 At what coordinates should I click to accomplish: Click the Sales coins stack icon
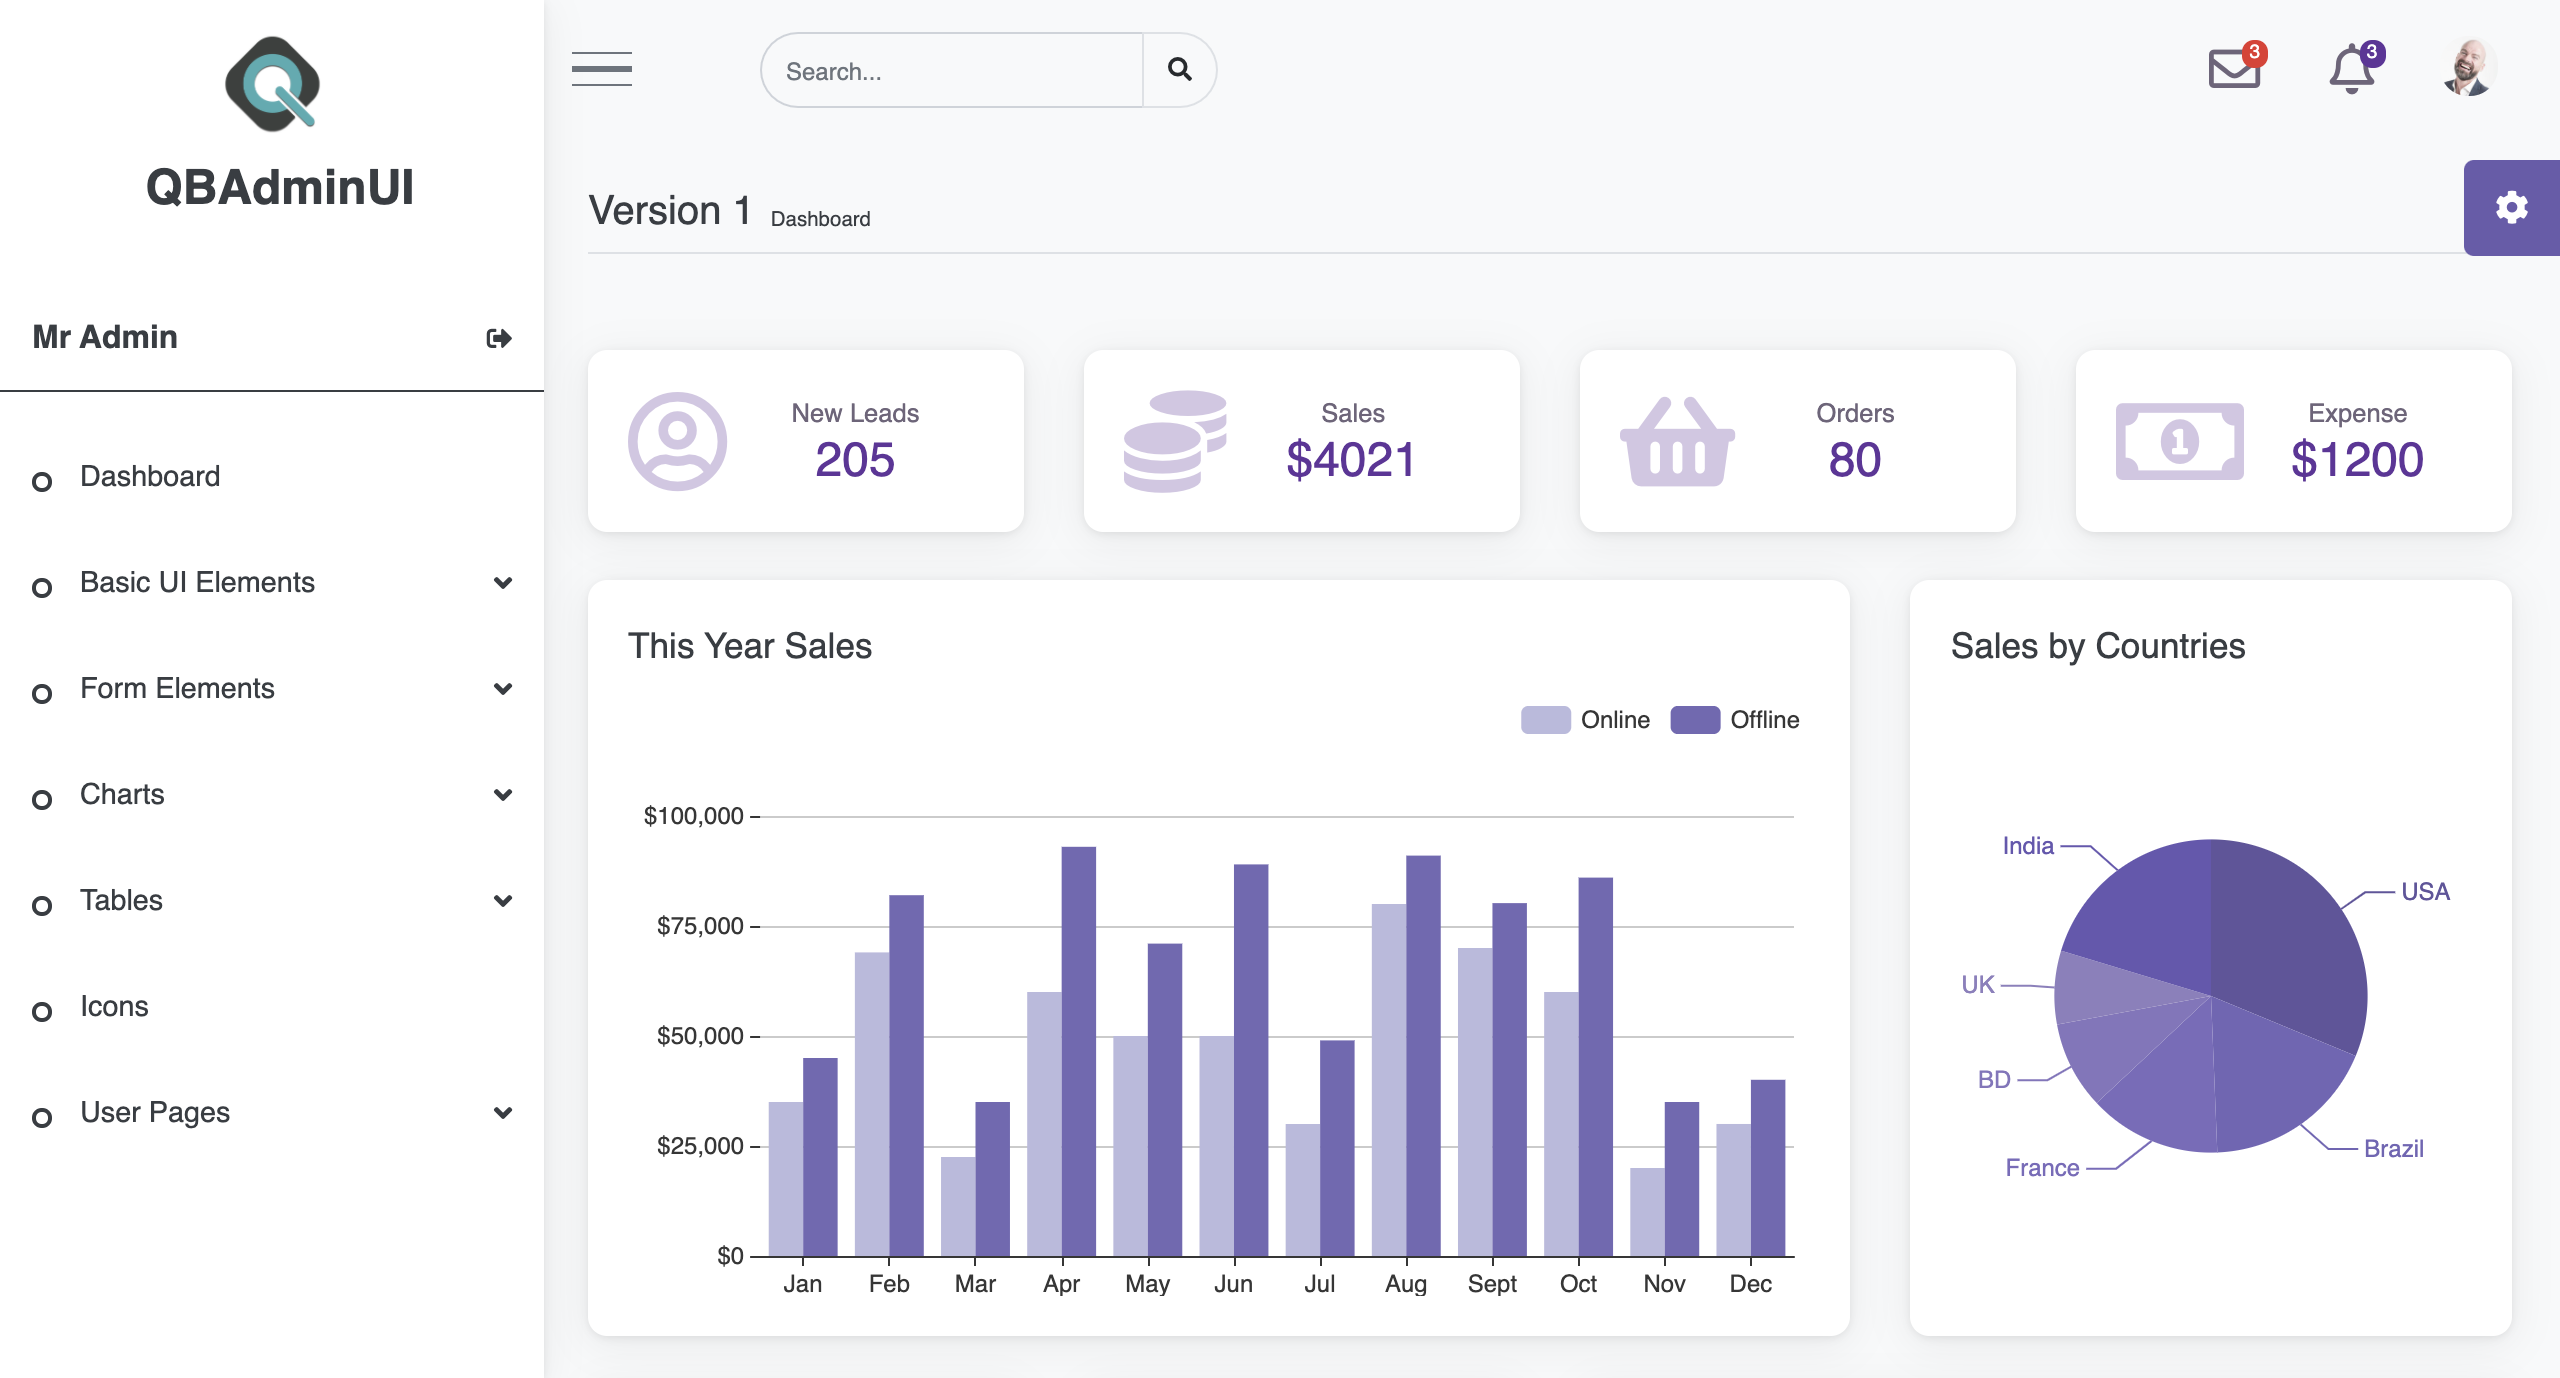point(1175,441)
